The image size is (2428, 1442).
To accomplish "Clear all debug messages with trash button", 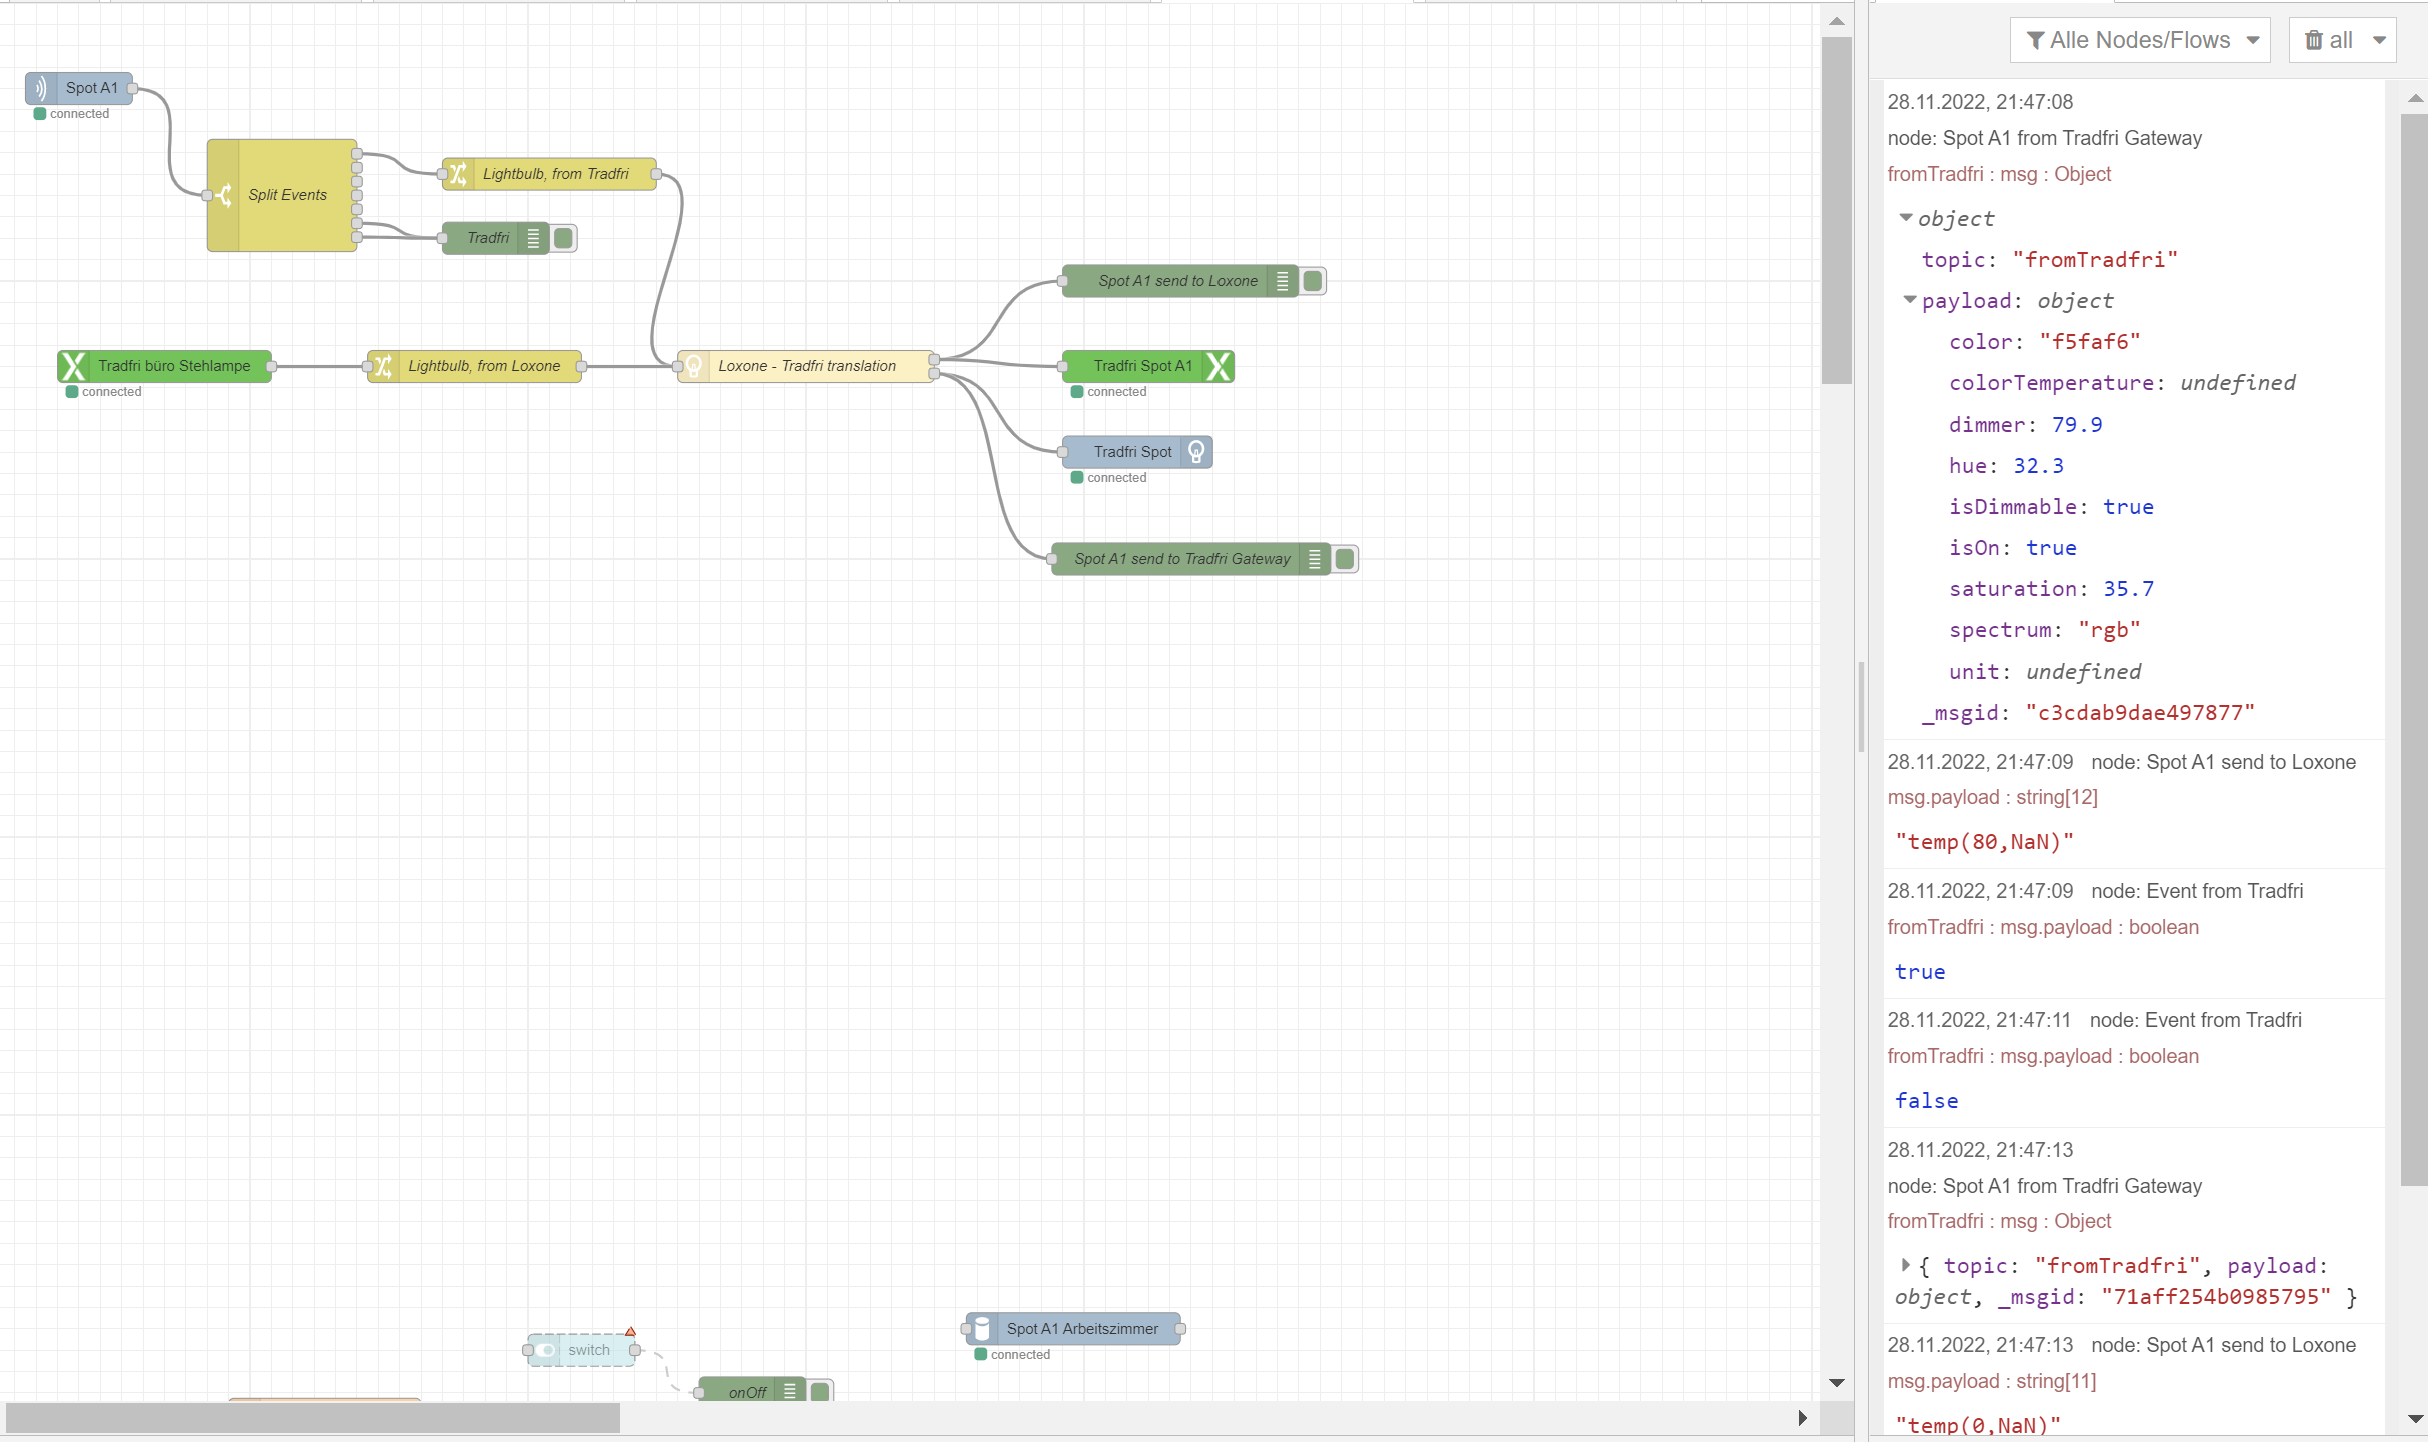I will [x=2328, y=40].
